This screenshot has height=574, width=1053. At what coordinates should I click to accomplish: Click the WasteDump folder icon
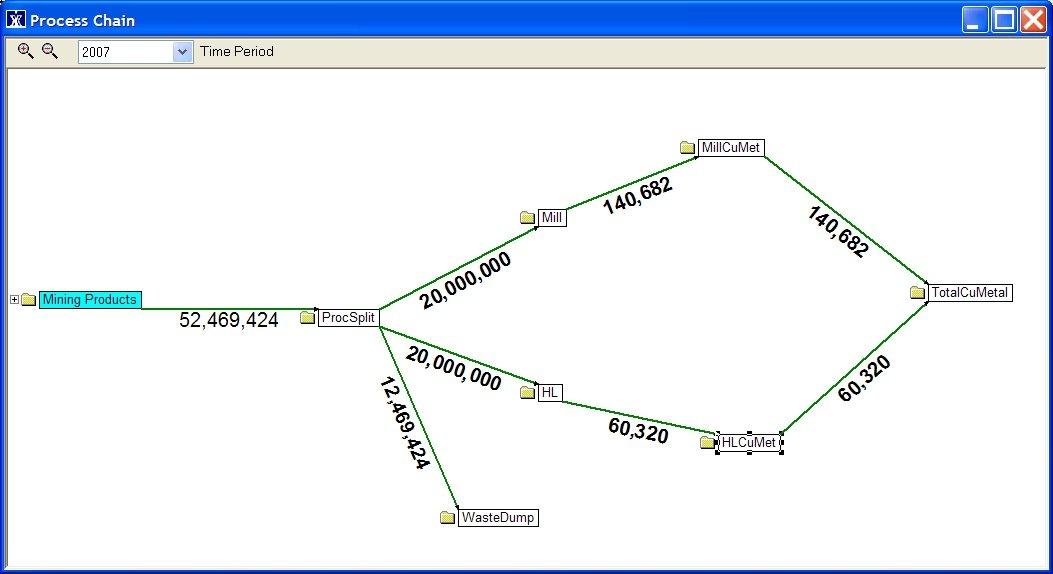[x=448, y=518]
